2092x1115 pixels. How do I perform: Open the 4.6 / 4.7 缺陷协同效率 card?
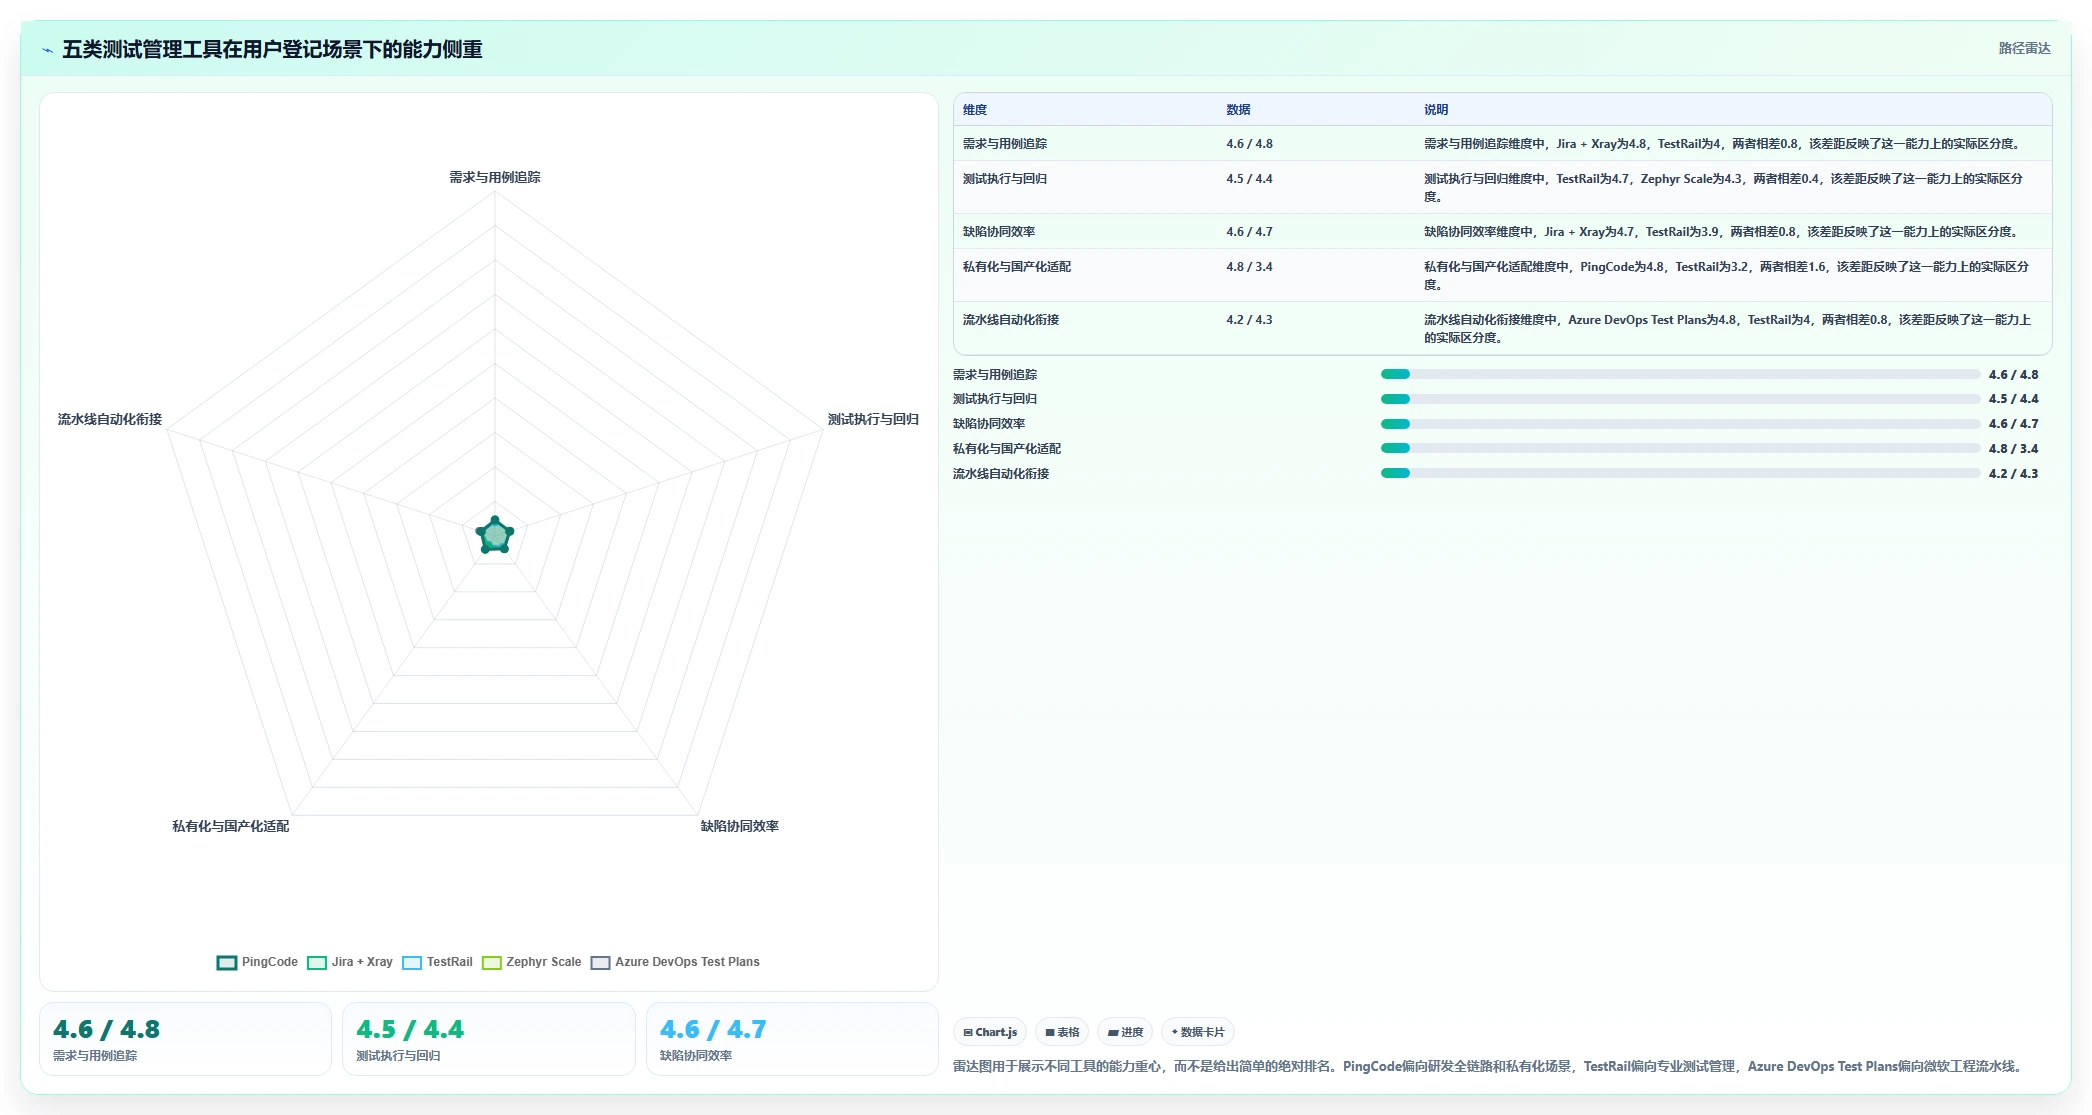(x=792, y=1039)
